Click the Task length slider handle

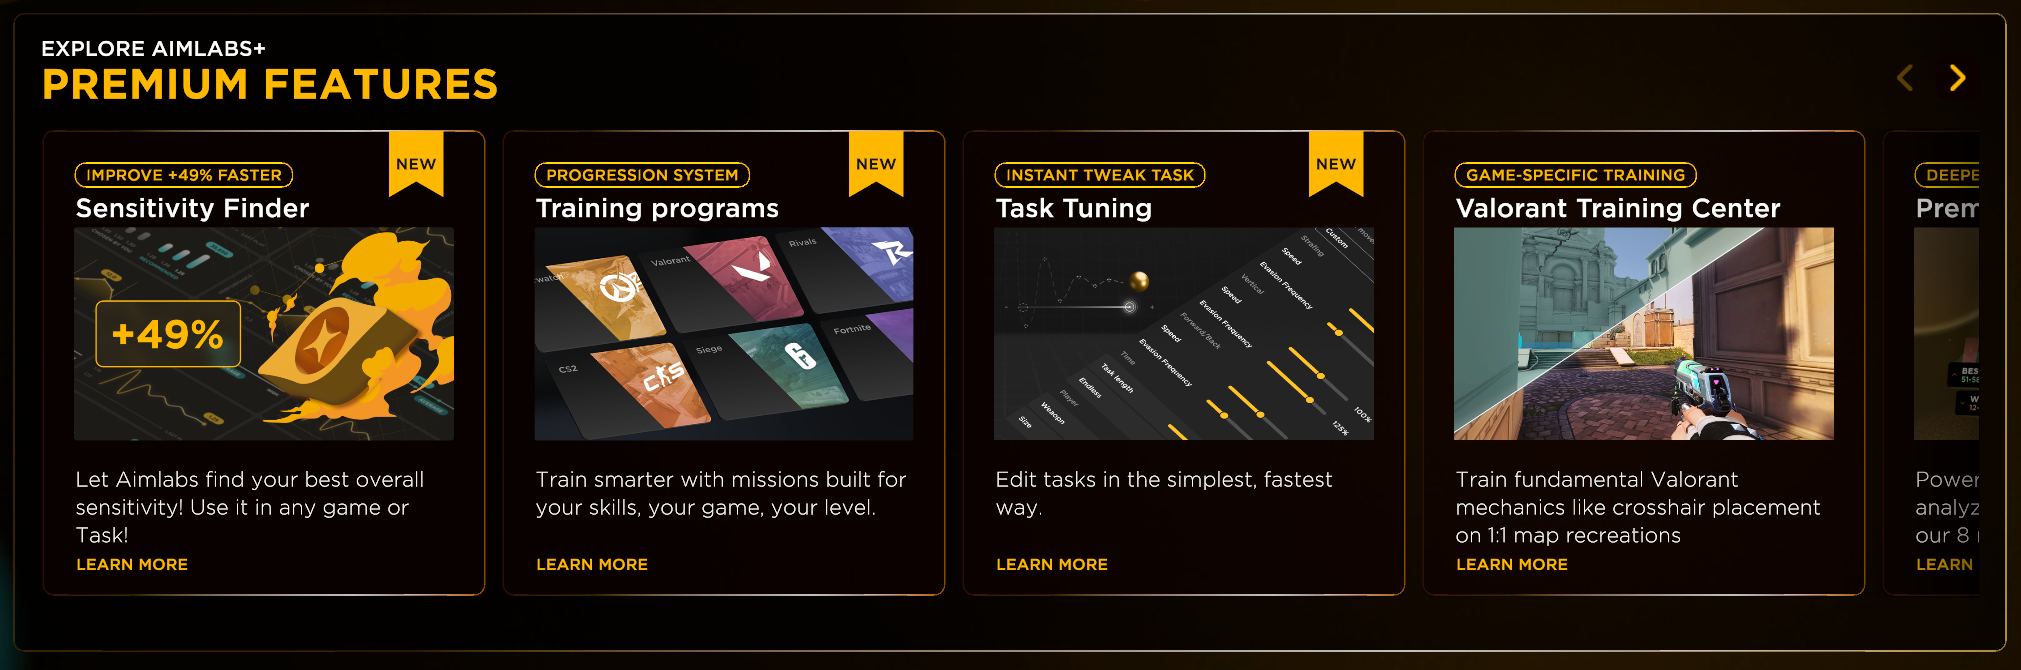[1223, 416]
